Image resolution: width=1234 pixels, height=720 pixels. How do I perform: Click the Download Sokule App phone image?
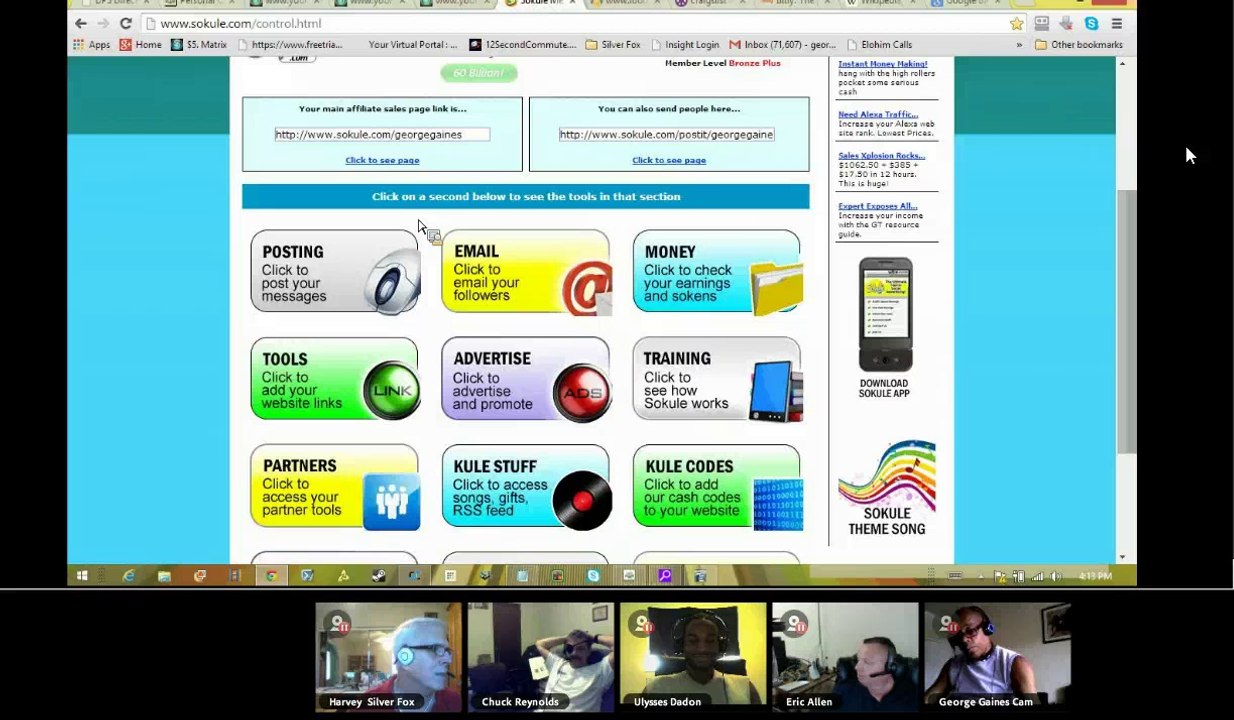click(x=885, y=315)
